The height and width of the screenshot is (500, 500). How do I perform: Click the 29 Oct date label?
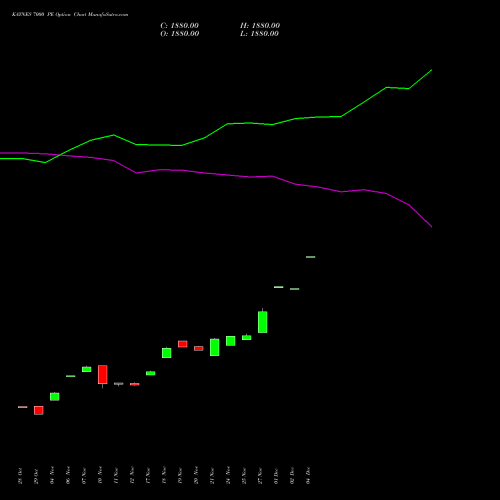[x=36, y=476]
